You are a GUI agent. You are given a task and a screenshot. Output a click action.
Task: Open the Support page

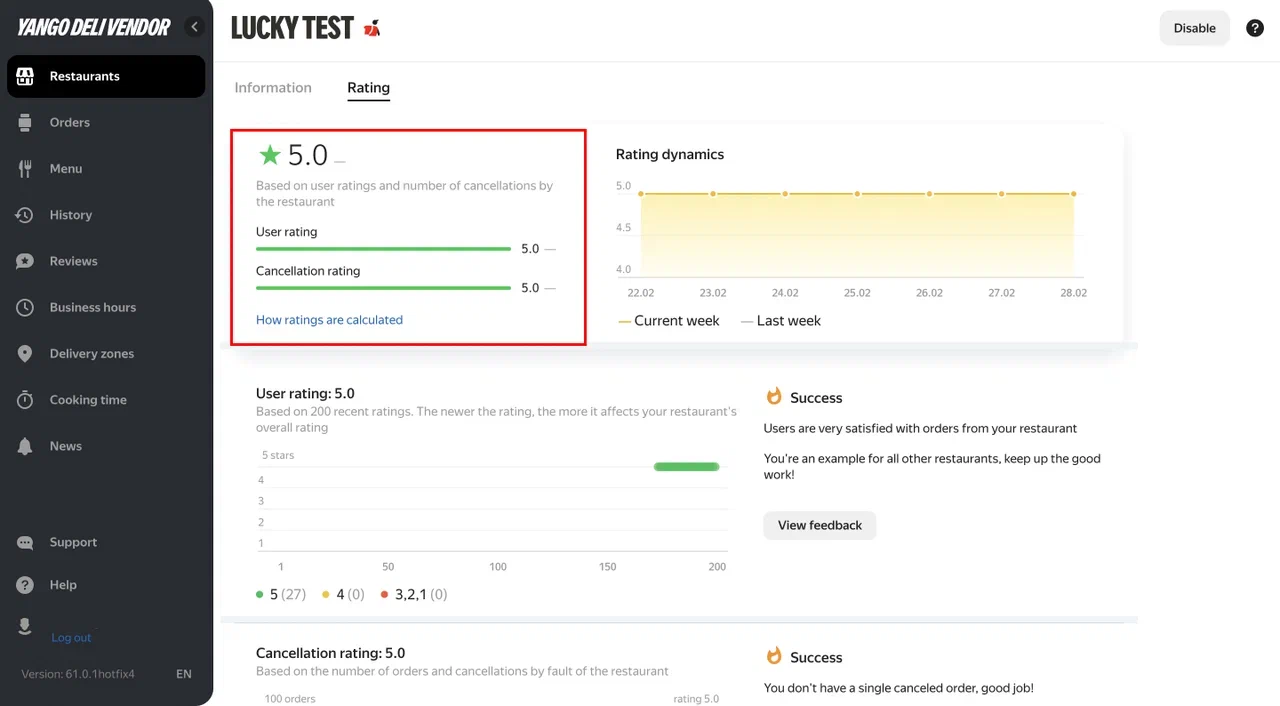pyautogui.click(x=74, y=542)
